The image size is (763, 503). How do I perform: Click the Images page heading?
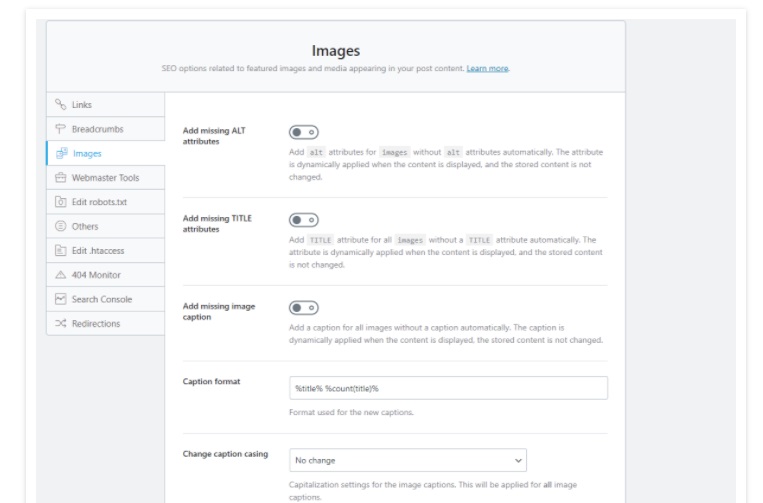click(x=336, y=51)
